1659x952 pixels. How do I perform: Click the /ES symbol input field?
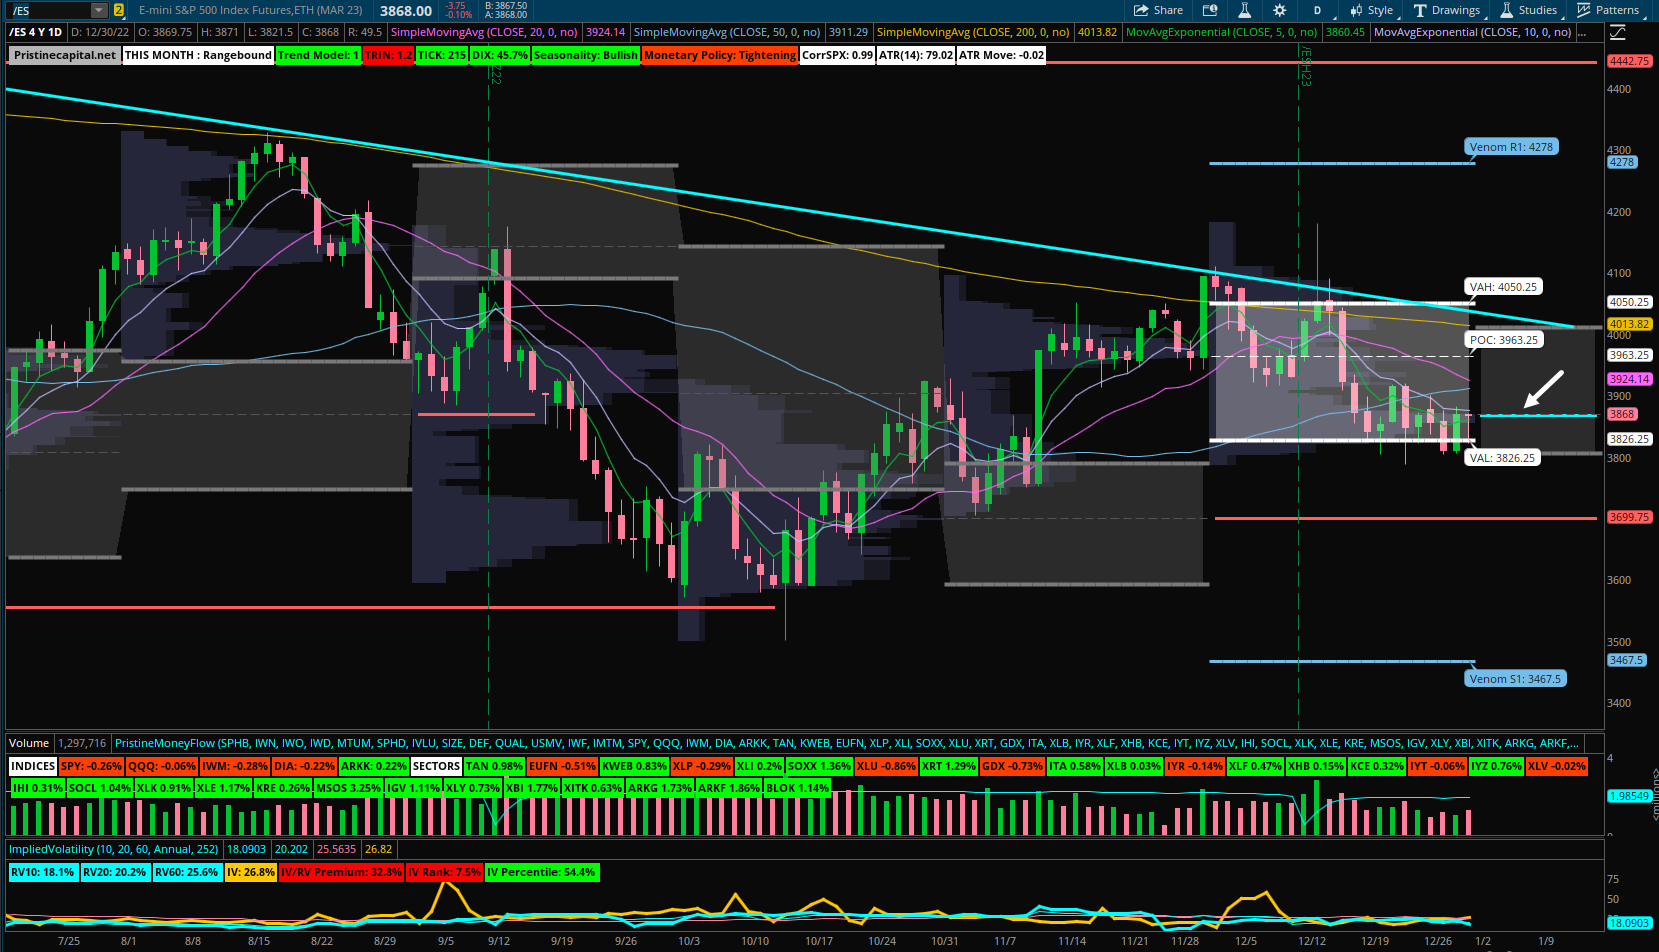[48, 10]
